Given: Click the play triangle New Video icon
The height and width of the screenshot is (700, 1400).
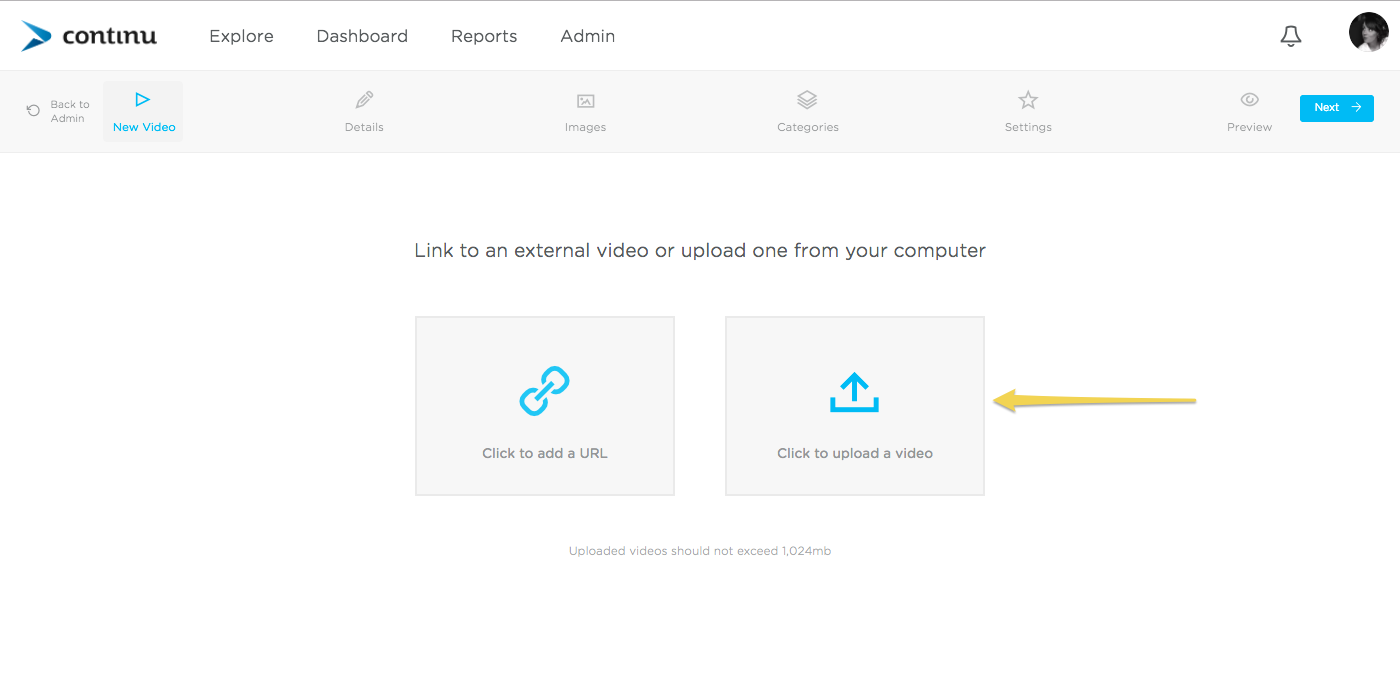Looking at the screenshot, I should point(143,99).
